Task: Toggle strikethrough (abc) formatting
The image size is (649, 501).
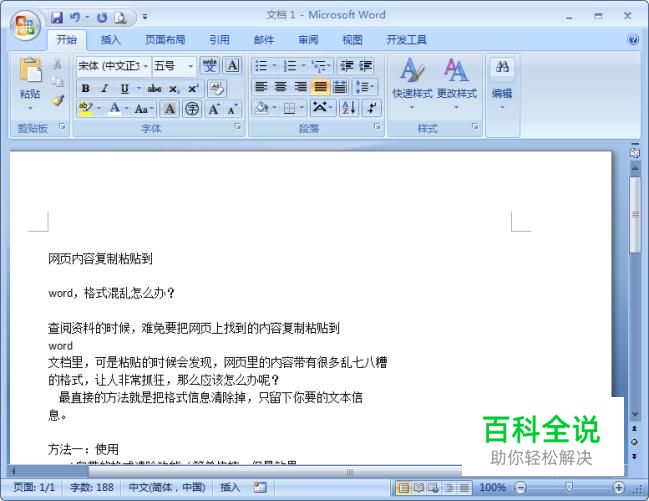Action: (154, 88)
